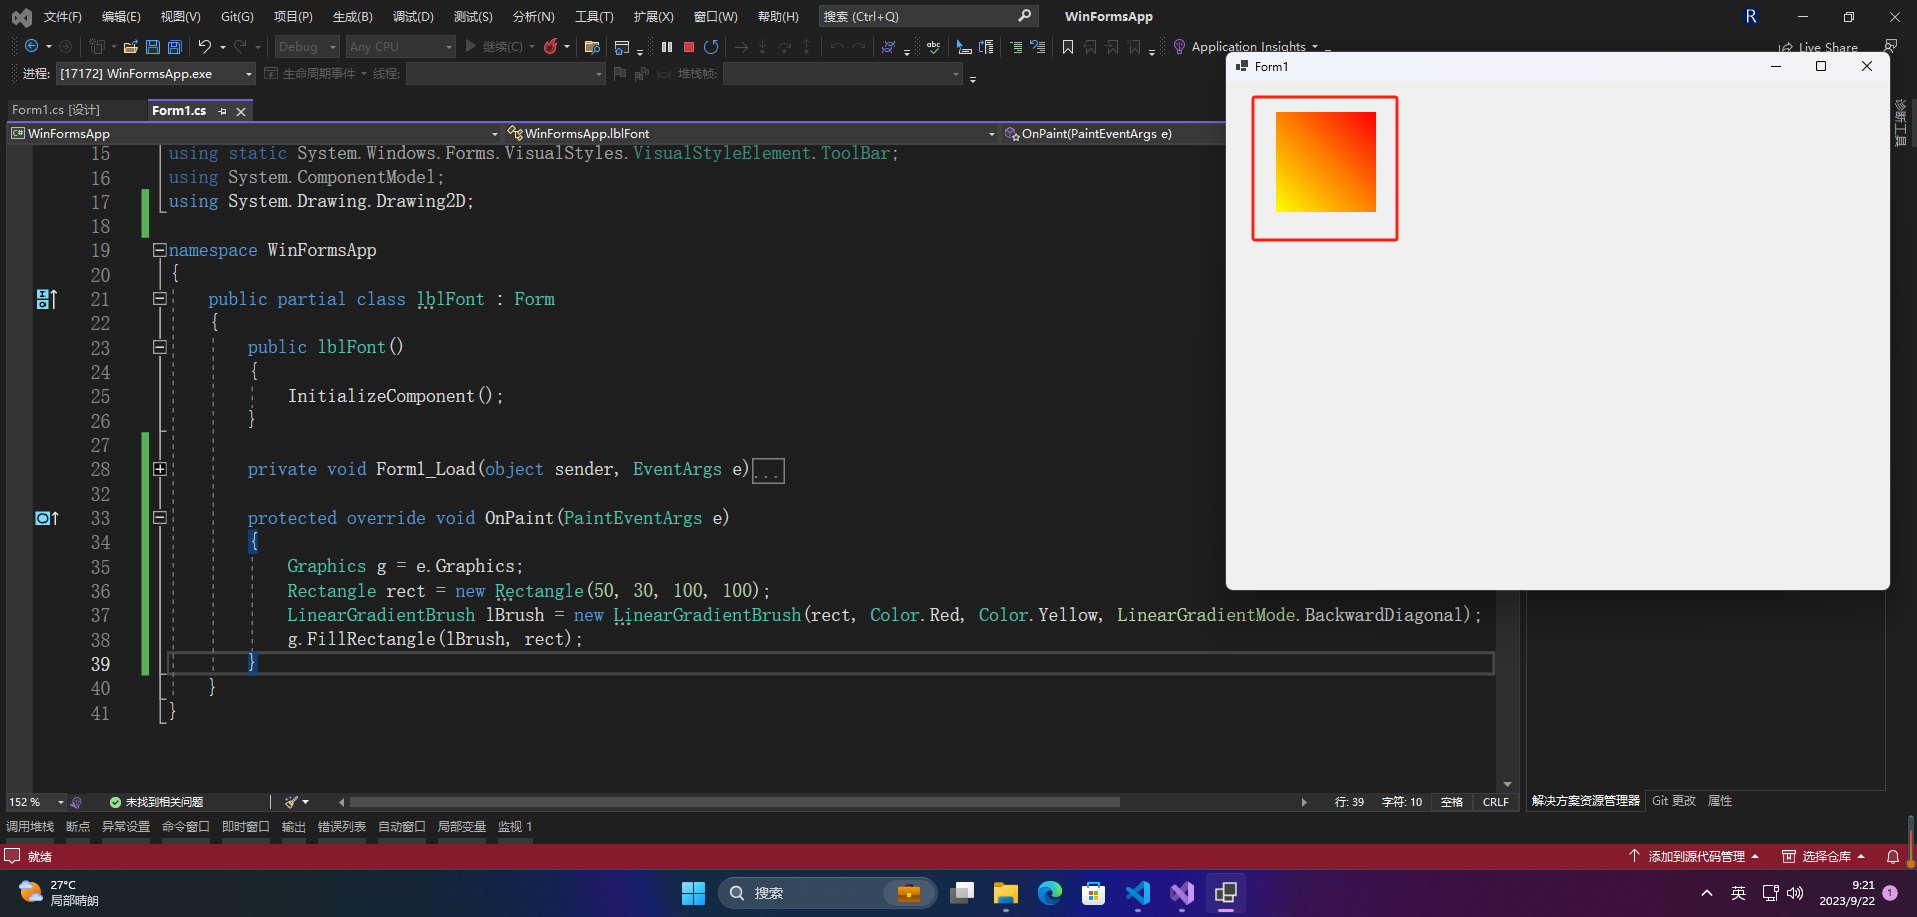Expand the collapsed Form1_Load method
The width and height of the screenshot is (1917, 917).
coord(159,469)
